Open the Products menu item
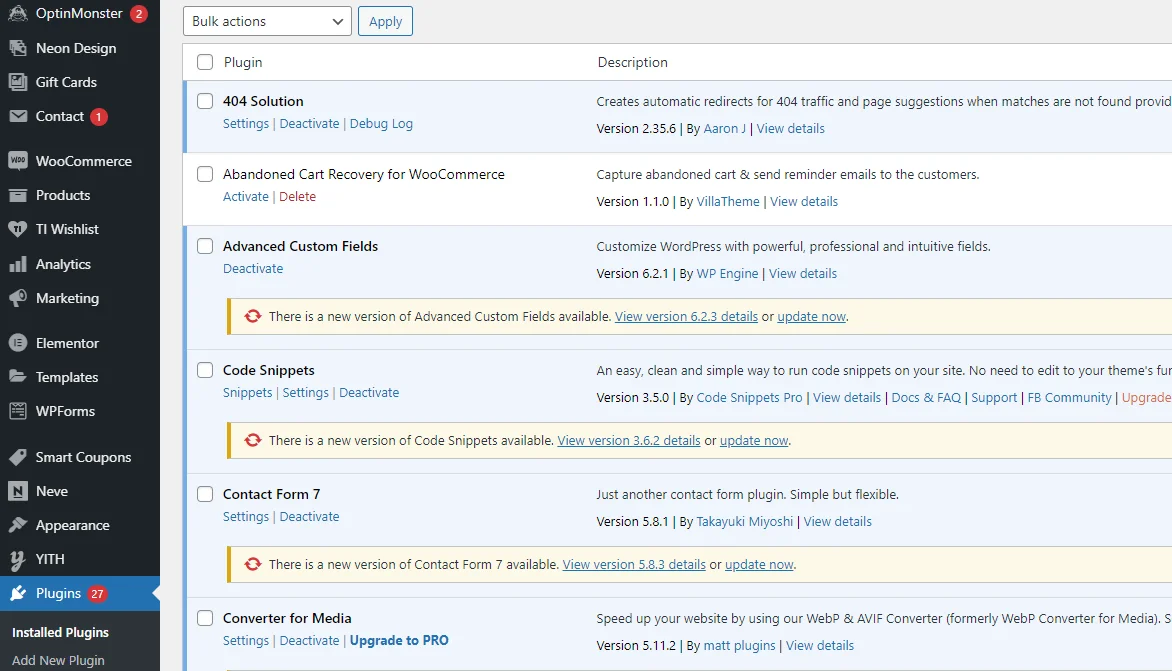The height and width of the screenshot is (671, 1172). [63, 195]
